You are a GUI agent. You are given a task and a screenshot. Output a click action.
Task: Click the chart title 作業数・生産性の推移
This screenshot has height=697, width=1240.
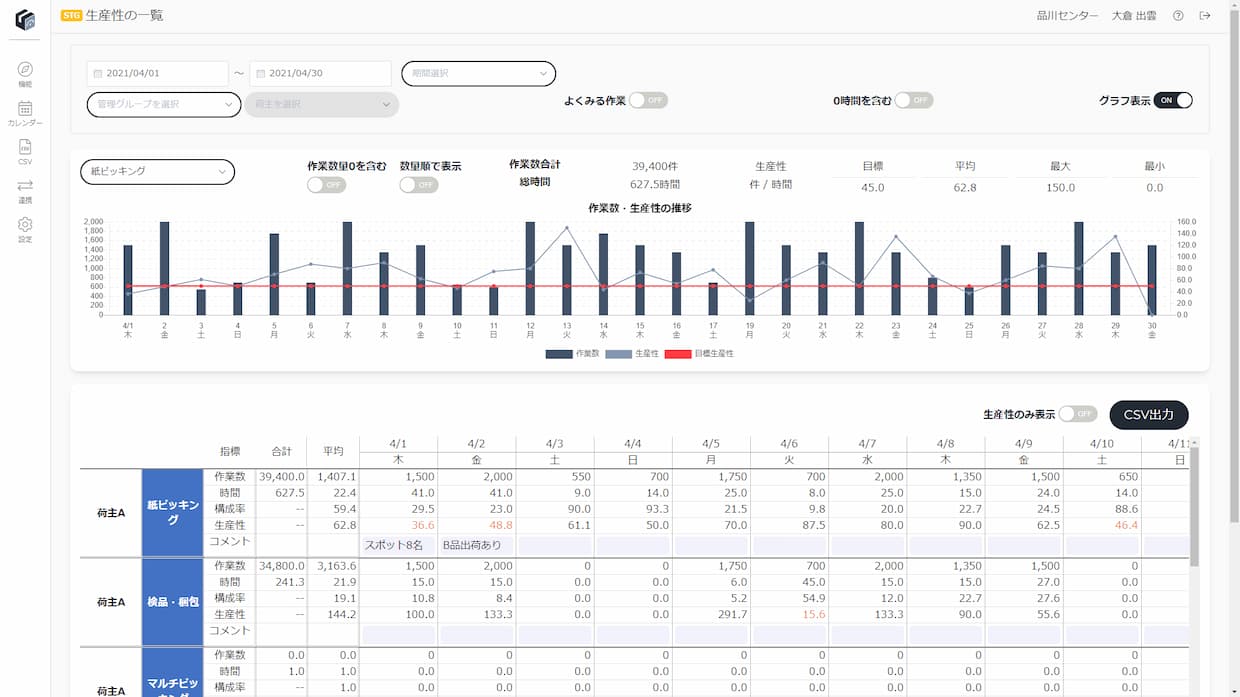pos(640,208)
